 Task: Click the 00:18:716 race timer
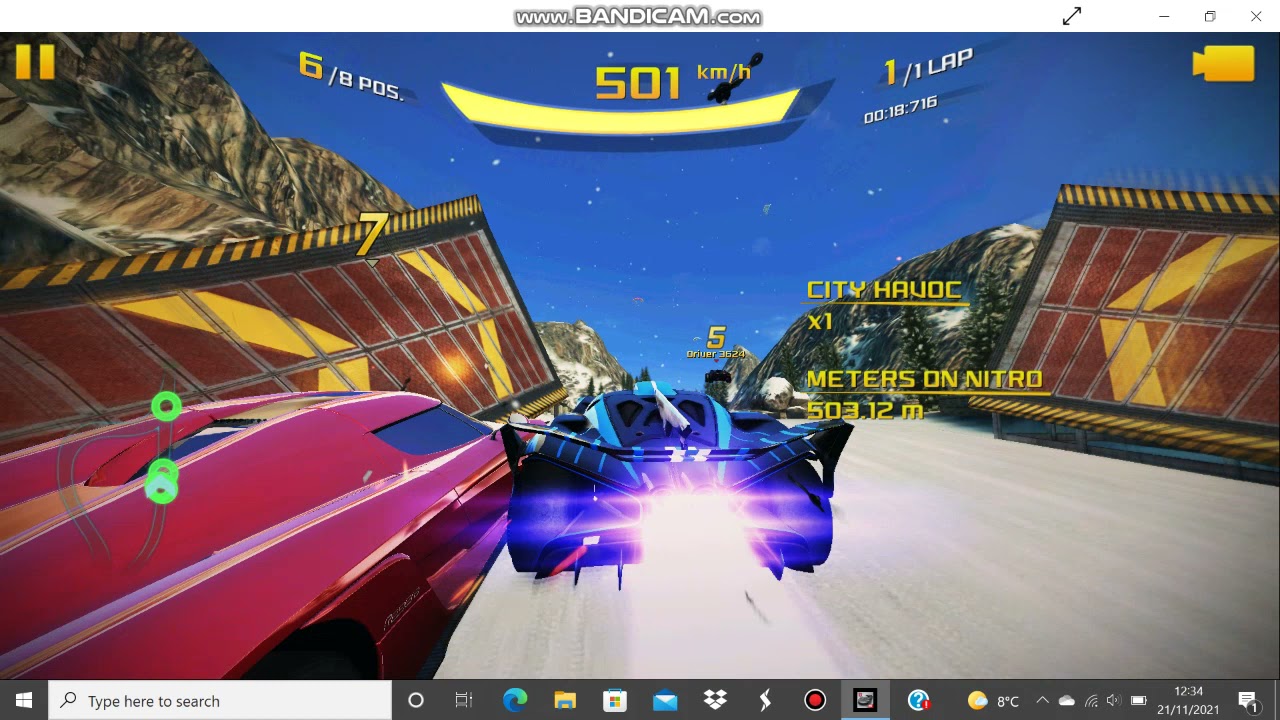[900, 109]
